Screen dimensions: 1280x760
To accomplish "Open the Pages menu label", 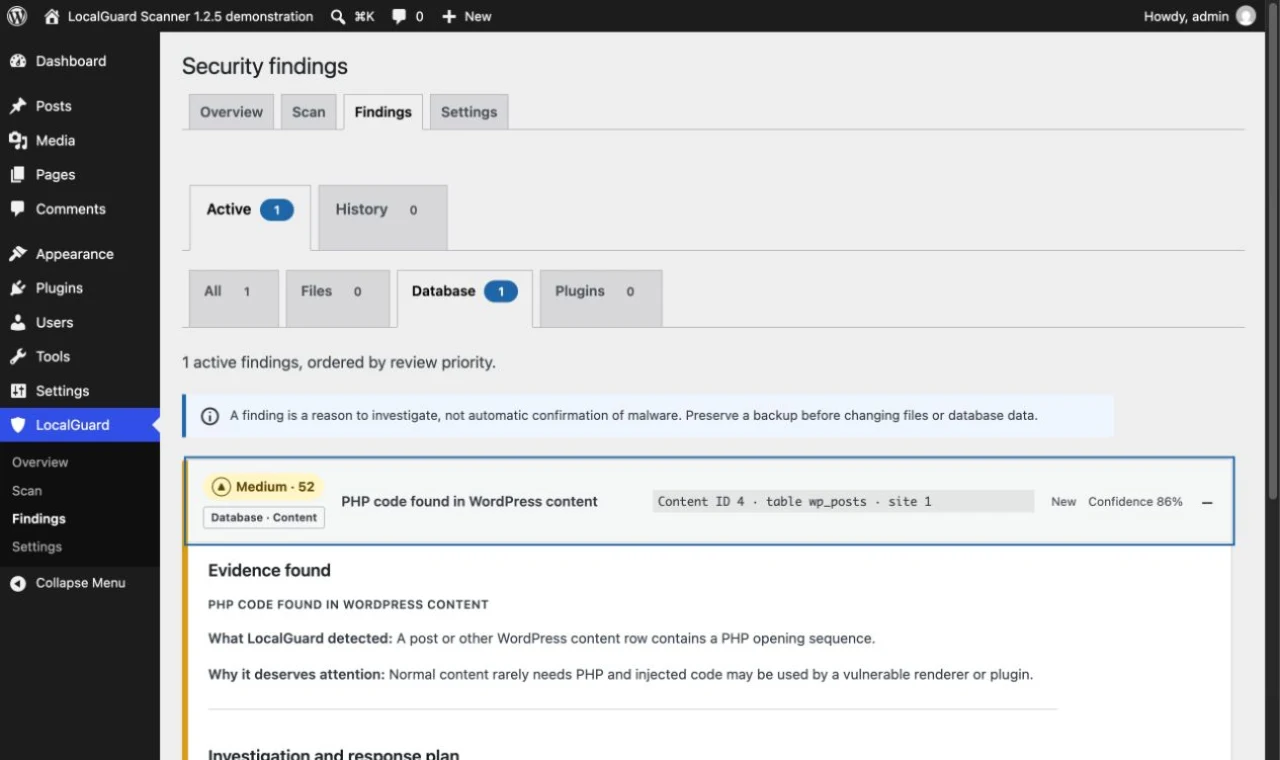I will pyautogui.click(x=55, y=175).
